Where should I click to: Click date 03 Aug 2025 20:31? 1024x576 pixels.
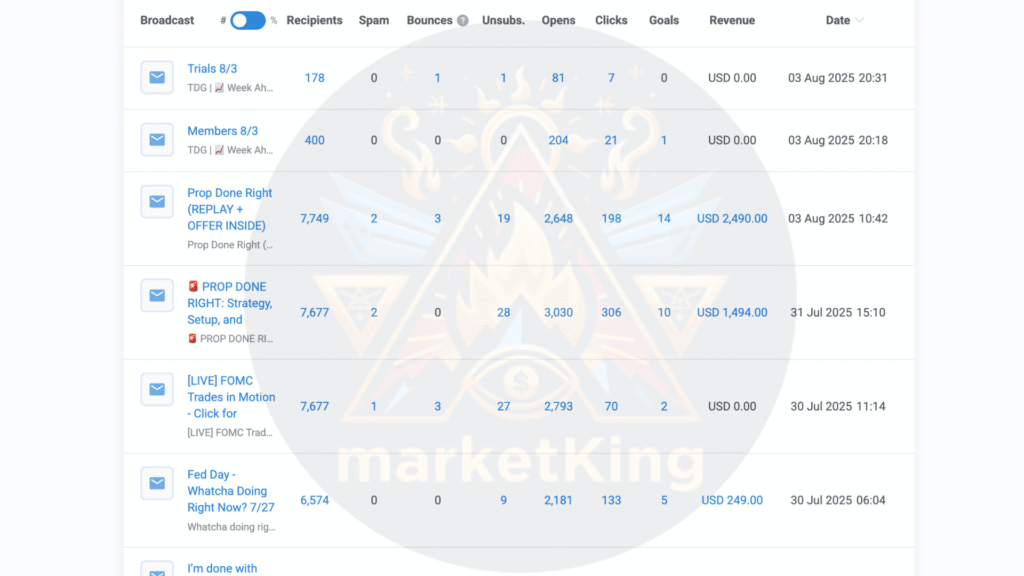[x=838, y=78]
